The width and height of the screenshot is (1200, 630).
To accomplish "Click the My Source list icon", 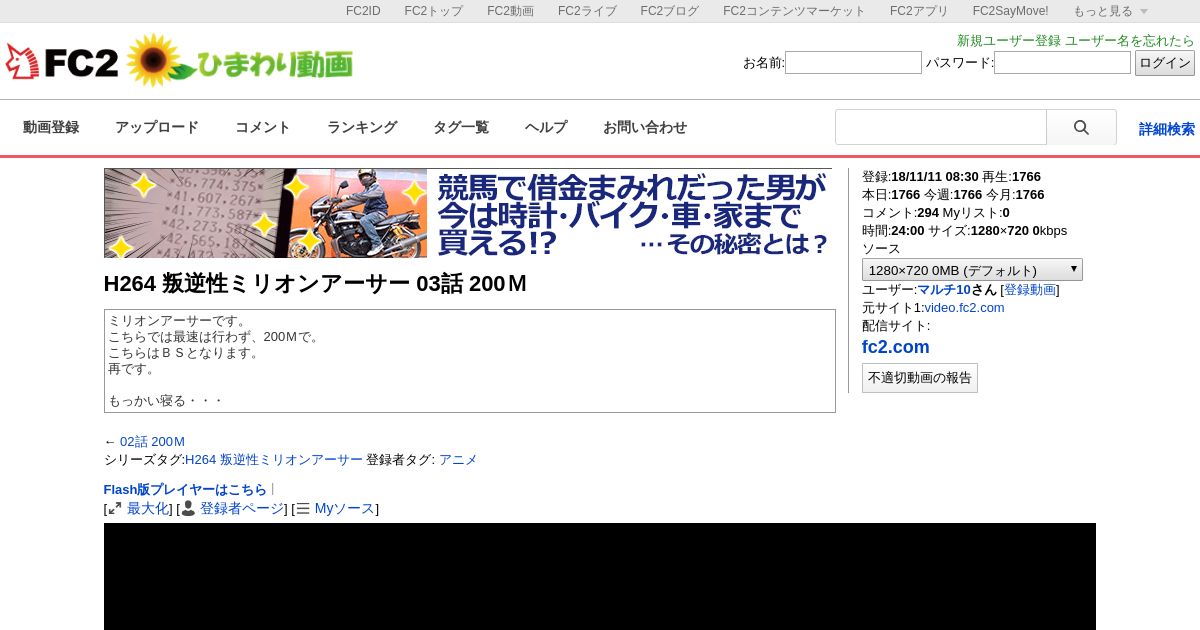I will coord(303,509).
